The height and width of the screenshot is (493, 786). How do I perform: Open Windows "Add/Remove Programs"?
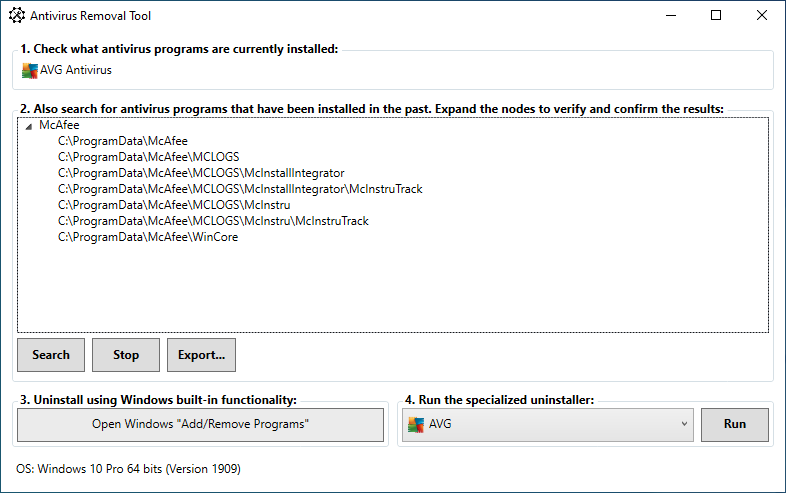(200, 424)
